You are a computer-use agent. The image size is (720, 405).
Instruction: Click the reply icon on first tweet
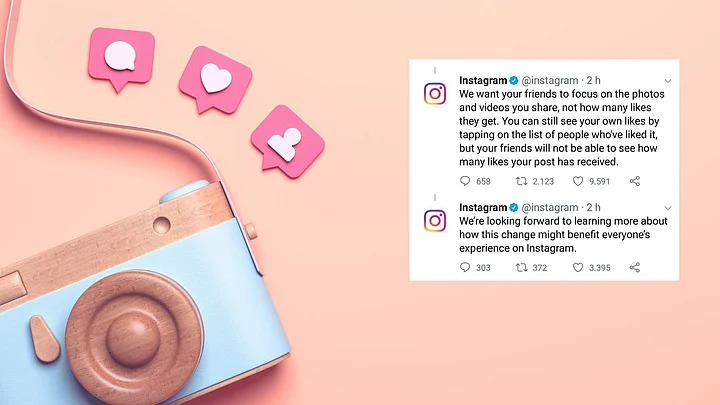tap(465, 181)
